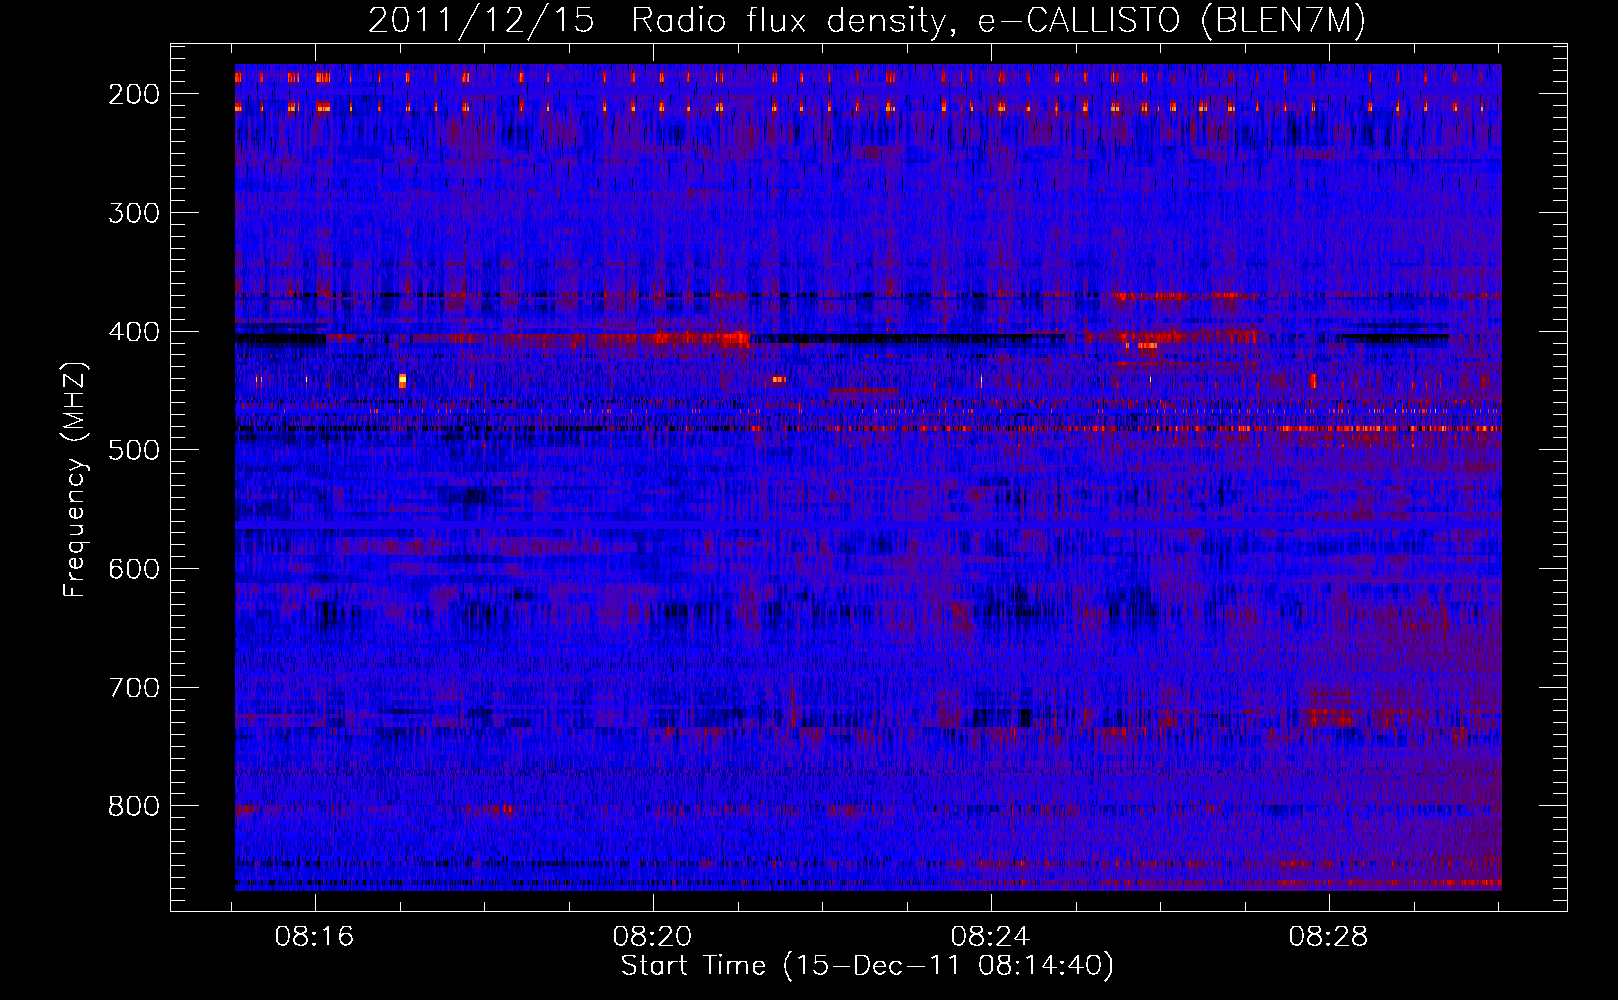
Task: Click the 700 frequency tick label
Action: tap(133, 688)
